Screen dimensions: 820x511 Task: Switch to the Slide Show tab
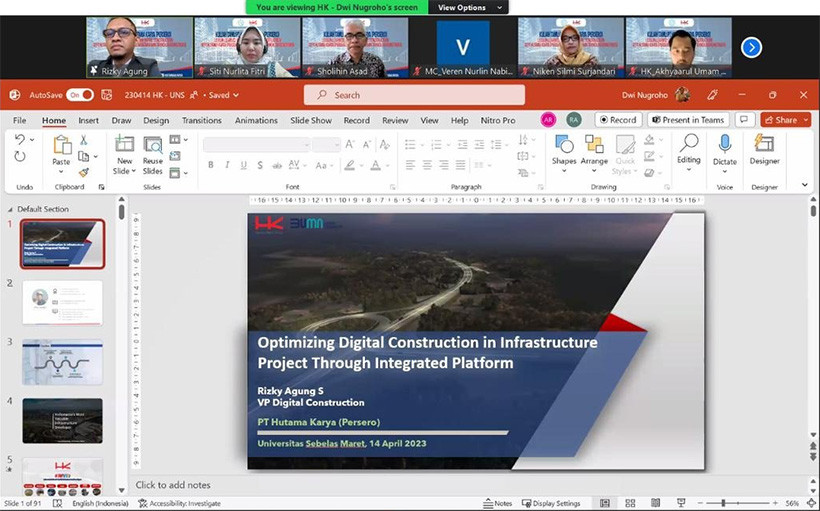pos(311,120)
